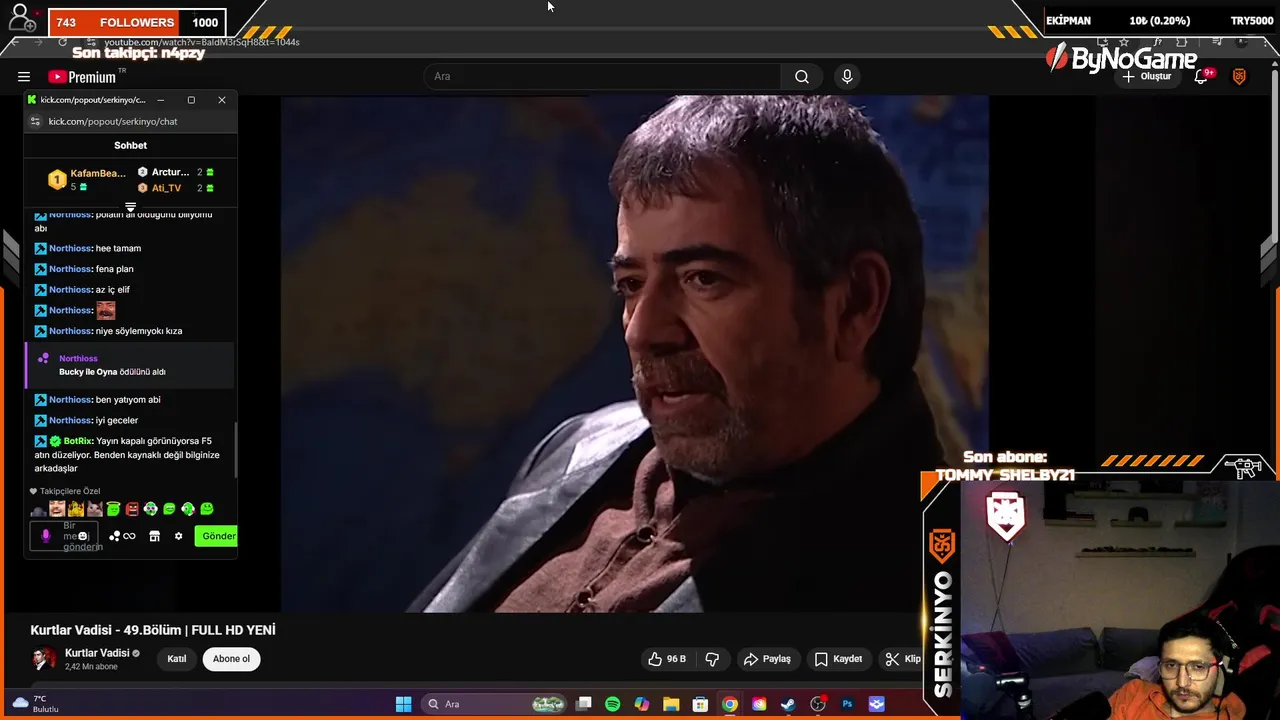Viewport: 1280px width, 720px height.
Task: Insert the red angry face emote
Action: click(132, 509)
